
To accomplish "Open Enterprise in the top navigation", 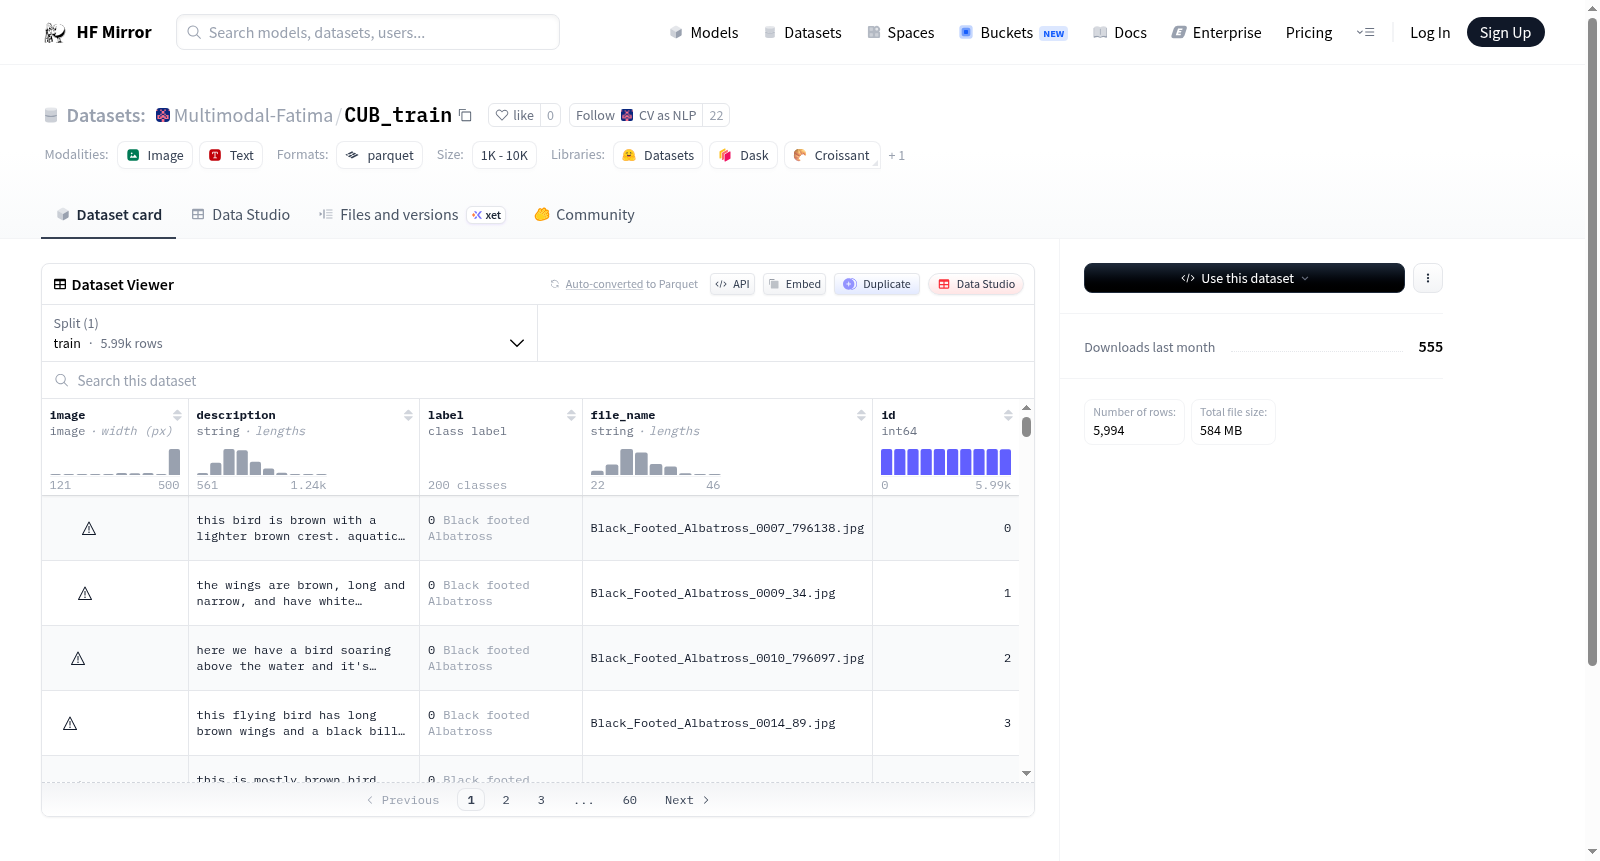I will pyautogui.click(x=1217, y=33).
